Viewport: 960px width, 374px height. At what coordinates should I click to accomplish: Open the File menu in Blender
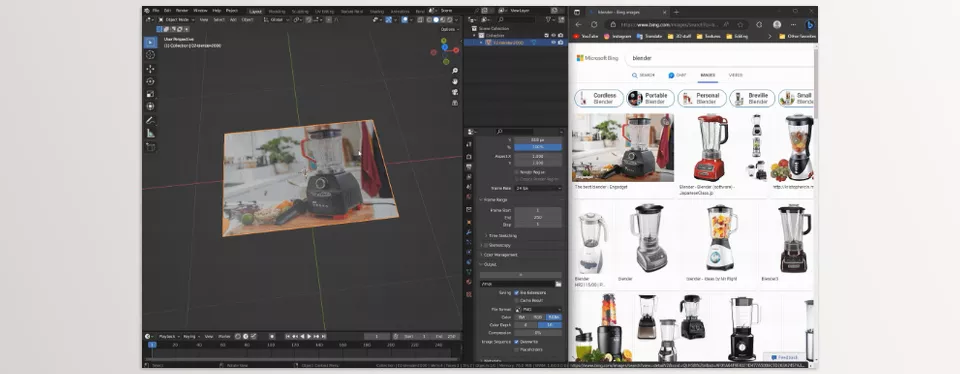[156, 10]
